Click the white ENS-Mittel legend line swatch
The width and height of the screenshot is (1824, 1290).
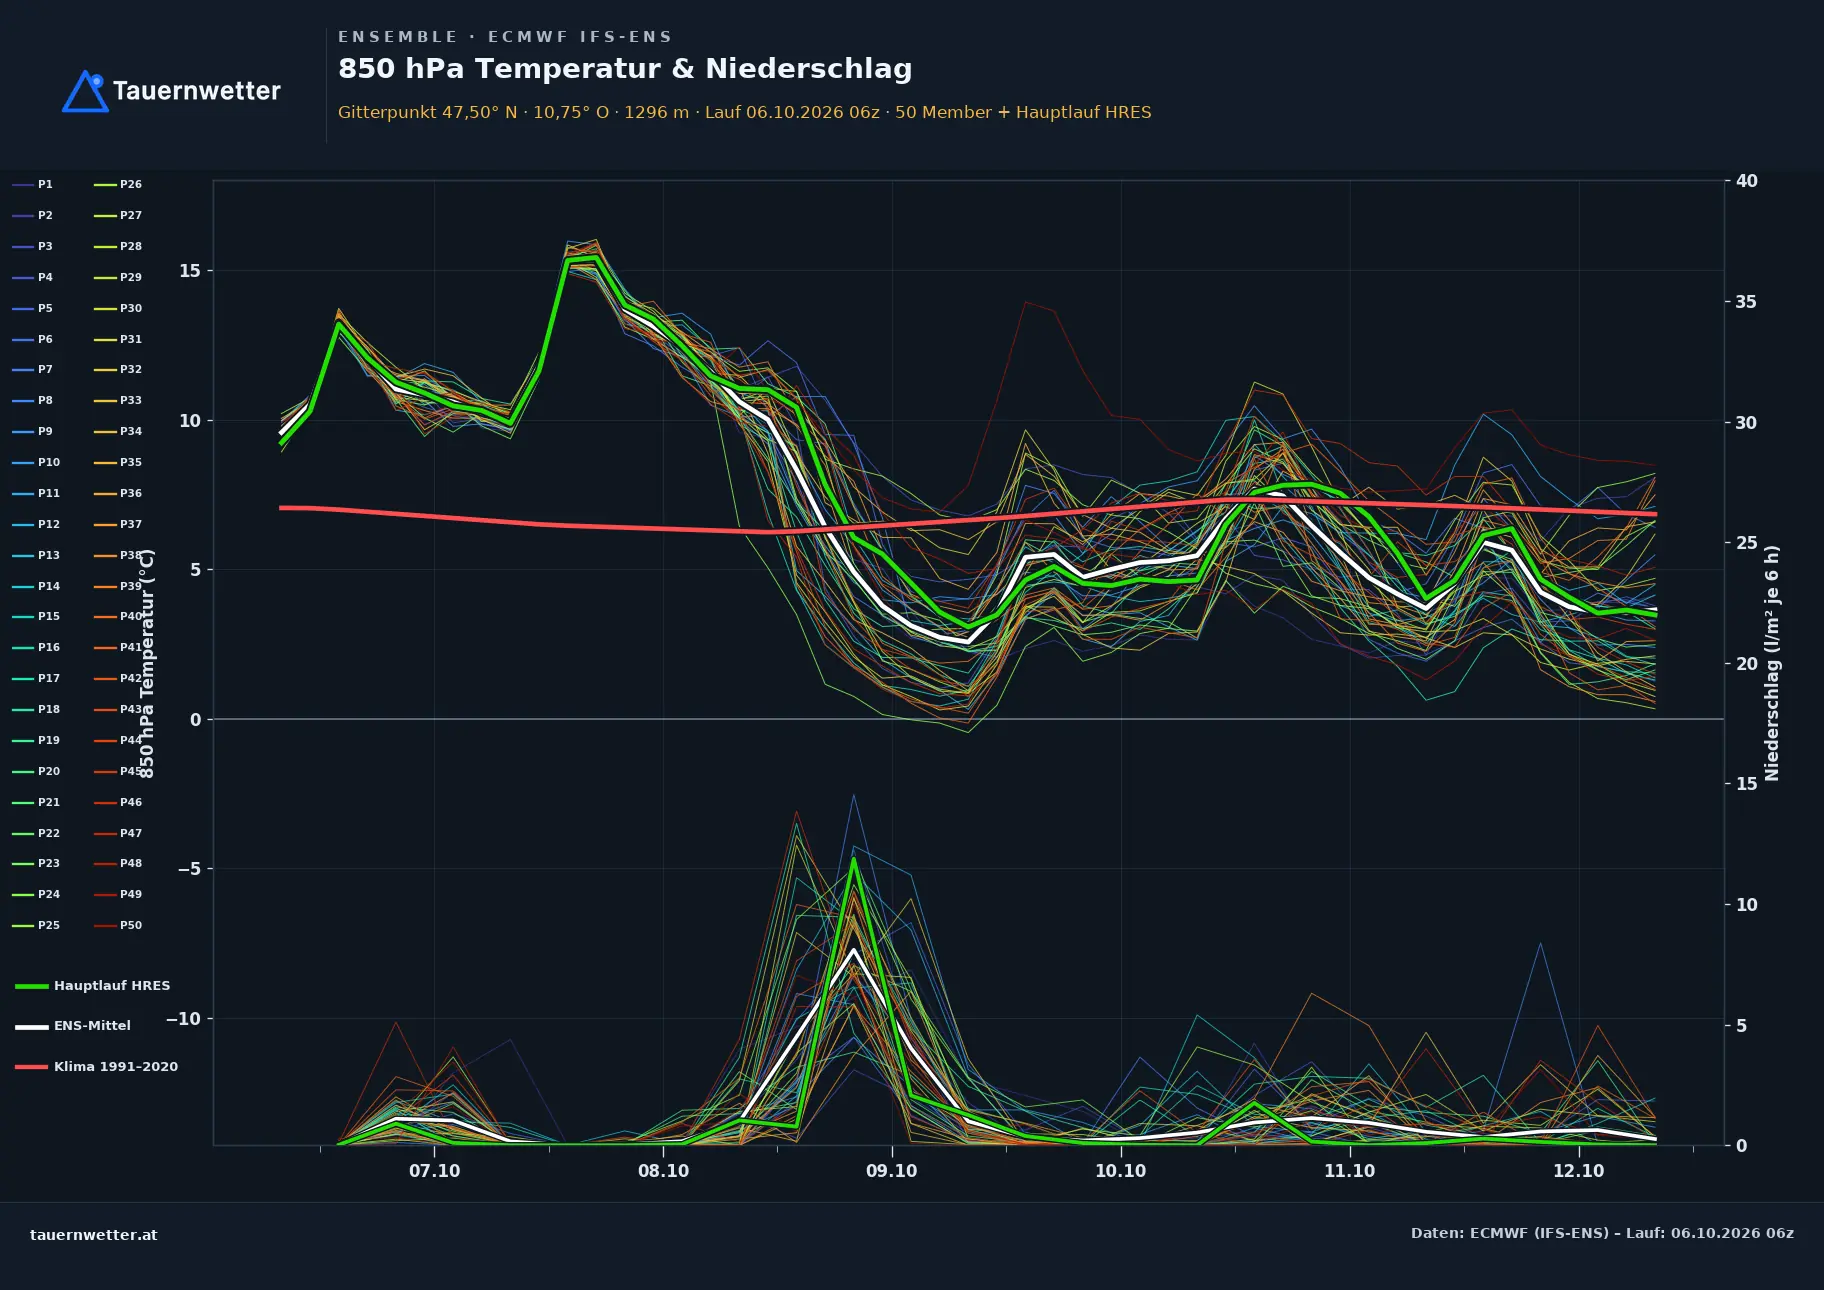tap(32, 1027)
